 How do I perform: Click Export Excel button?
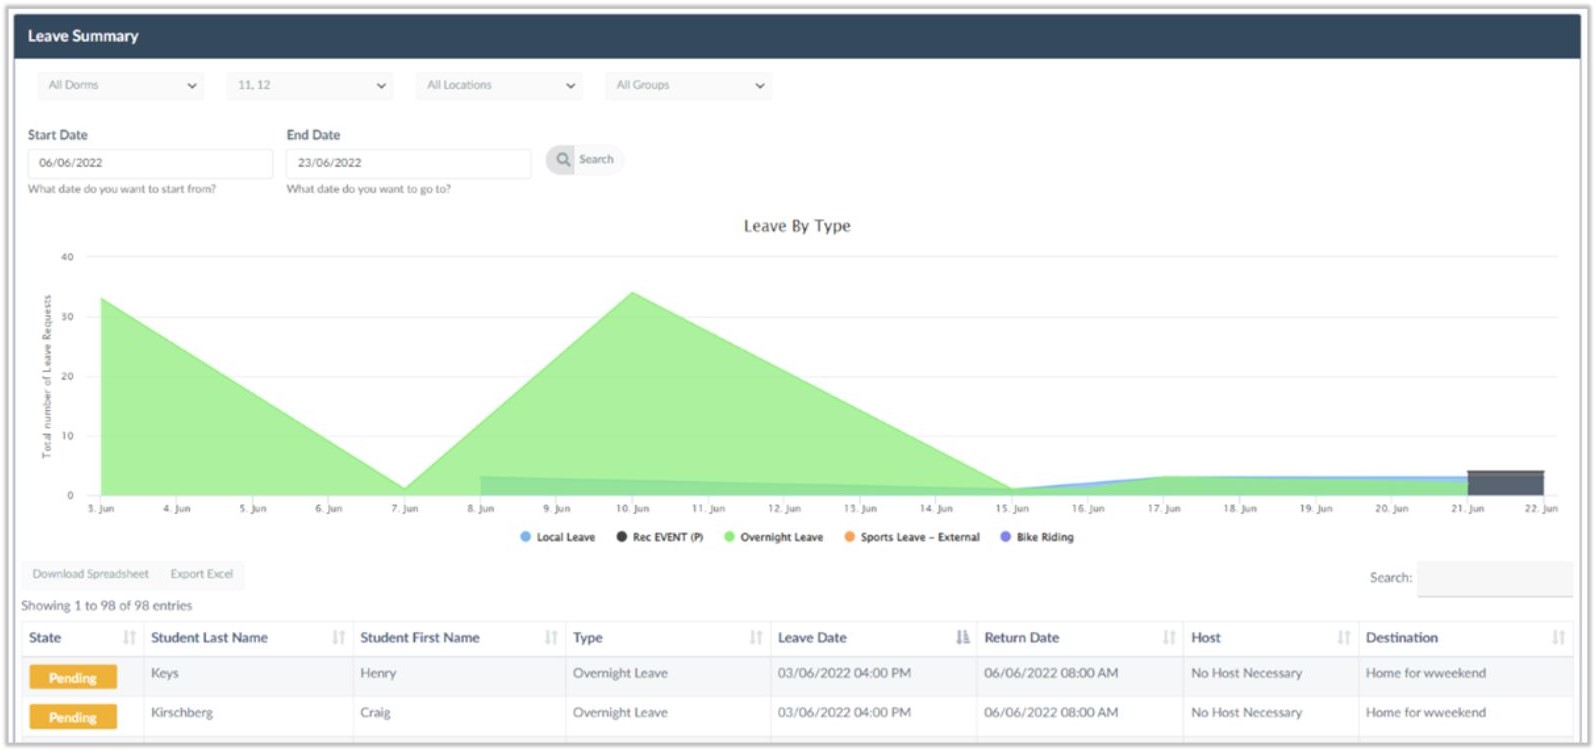[x=202, y=574]
